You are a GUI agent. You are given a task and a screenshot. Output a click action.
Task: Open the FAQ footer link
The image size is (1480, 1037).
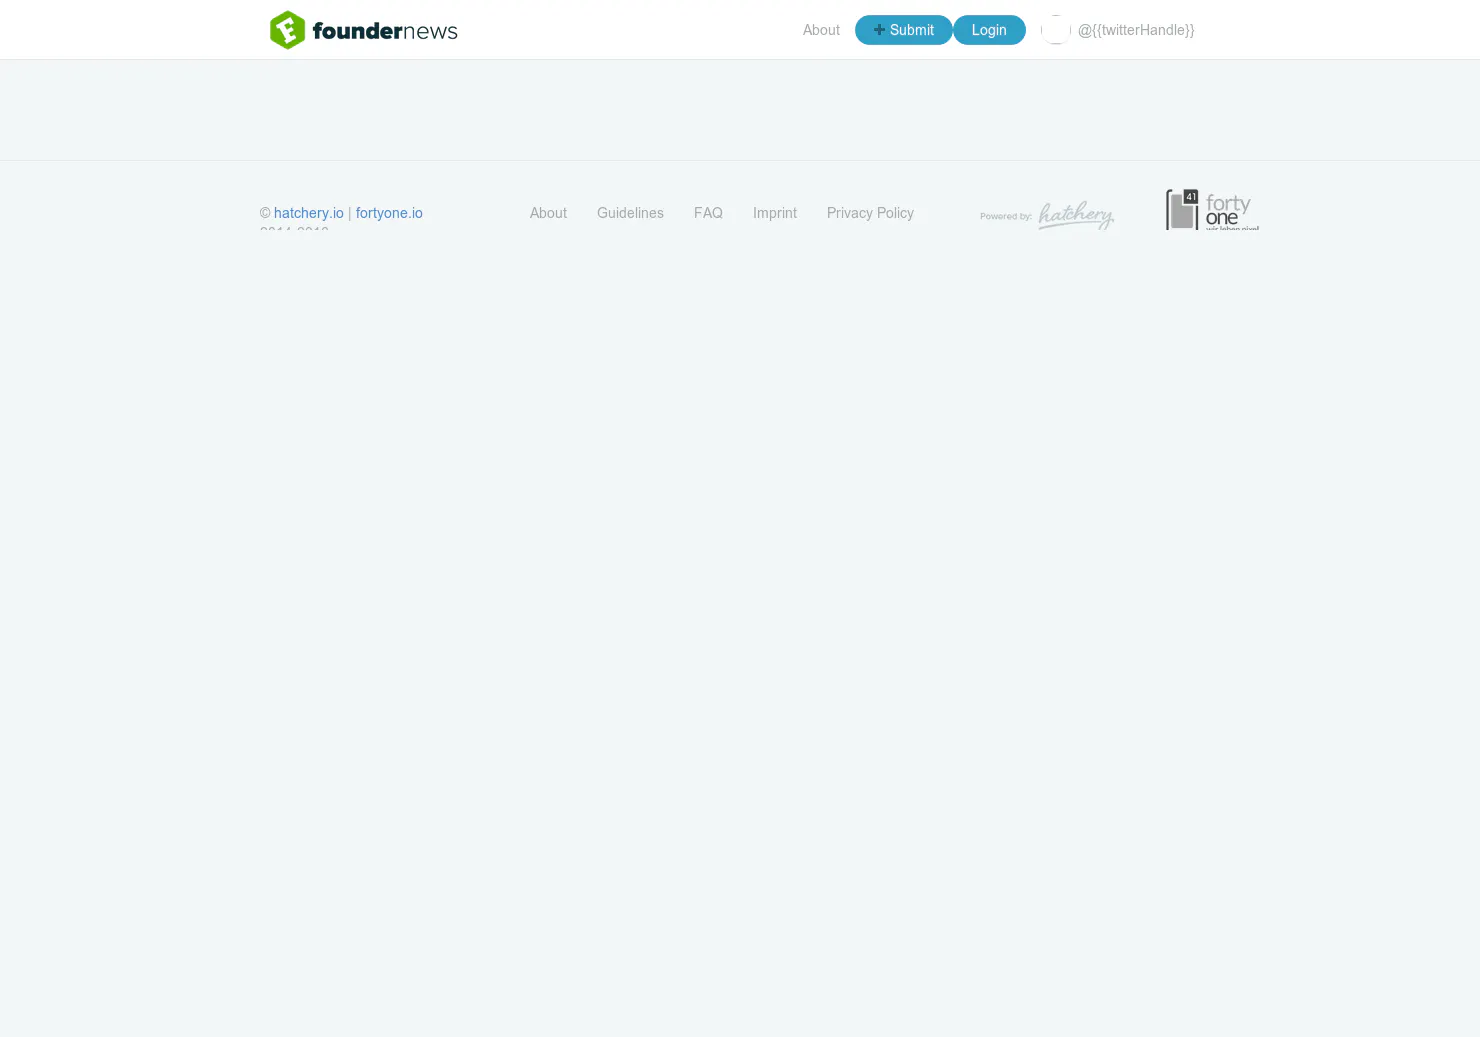[708, 213]
